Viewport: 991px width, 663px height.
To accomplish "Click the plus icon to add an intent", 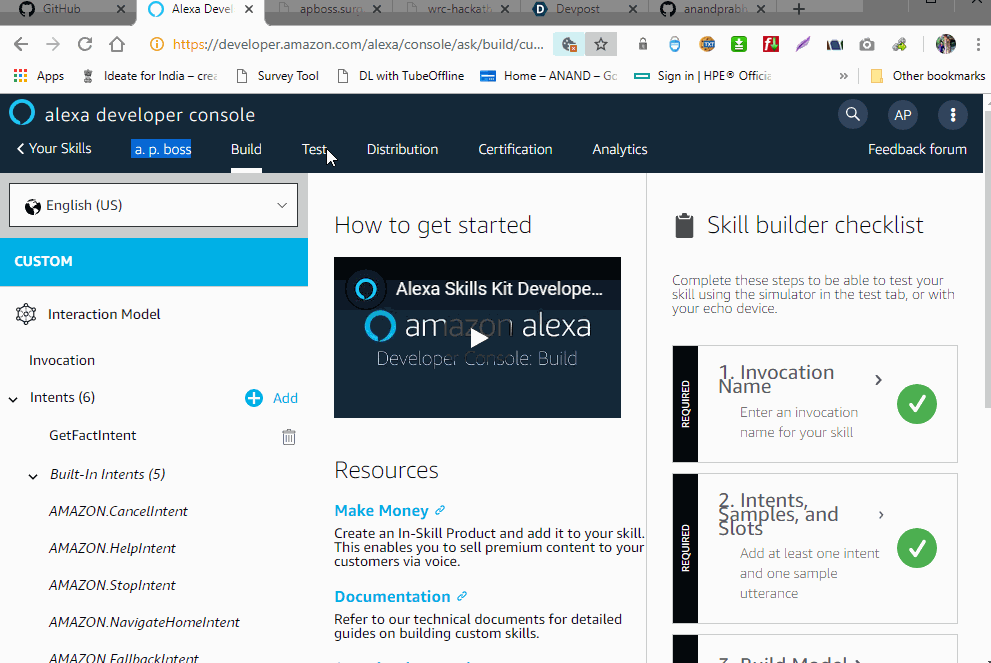I will coord(253,398).
